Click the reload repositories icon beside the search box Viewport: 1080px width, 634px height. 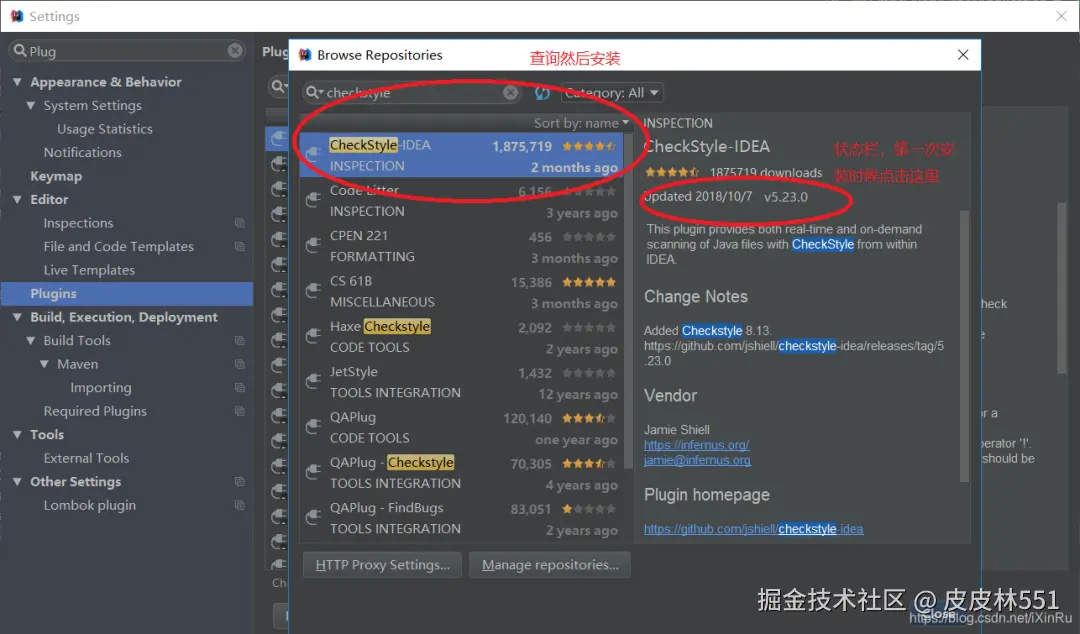[x=542, y=91]
